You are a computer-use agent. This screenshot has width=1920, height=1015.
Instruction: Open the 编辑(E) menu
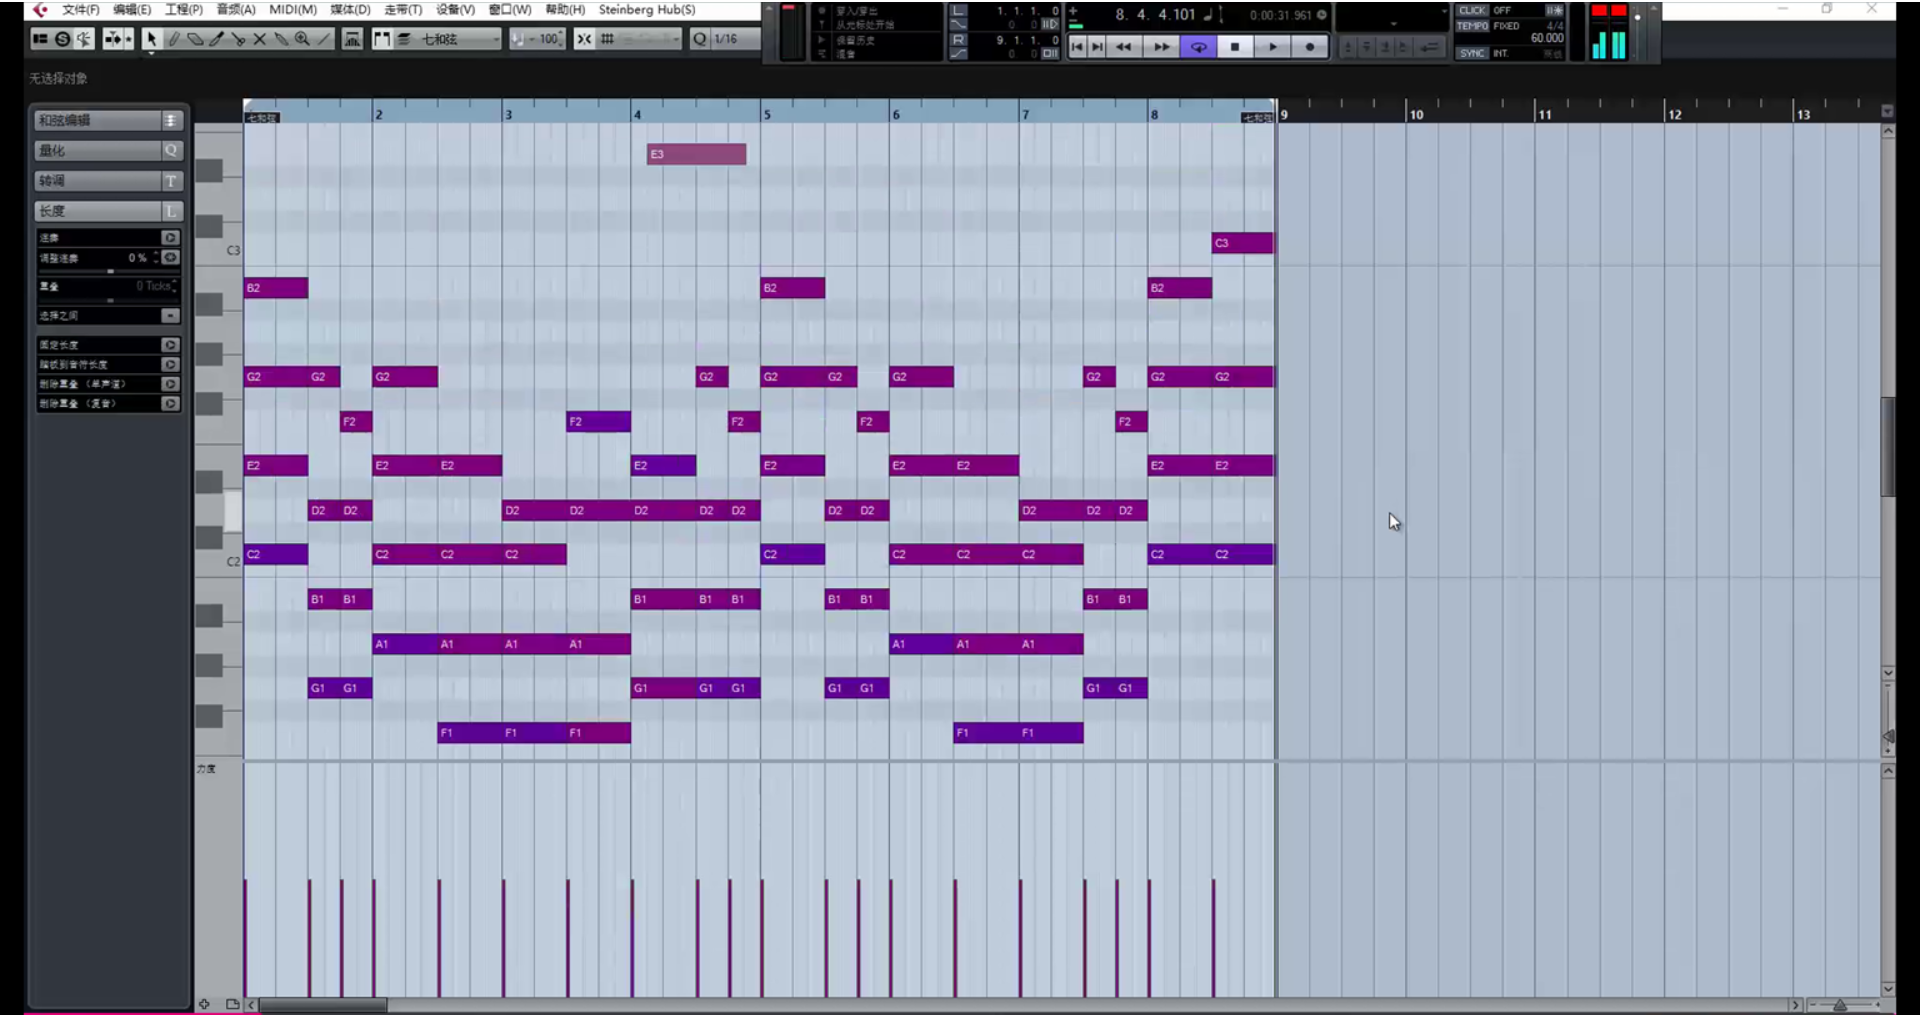click(x=132, y=9)
